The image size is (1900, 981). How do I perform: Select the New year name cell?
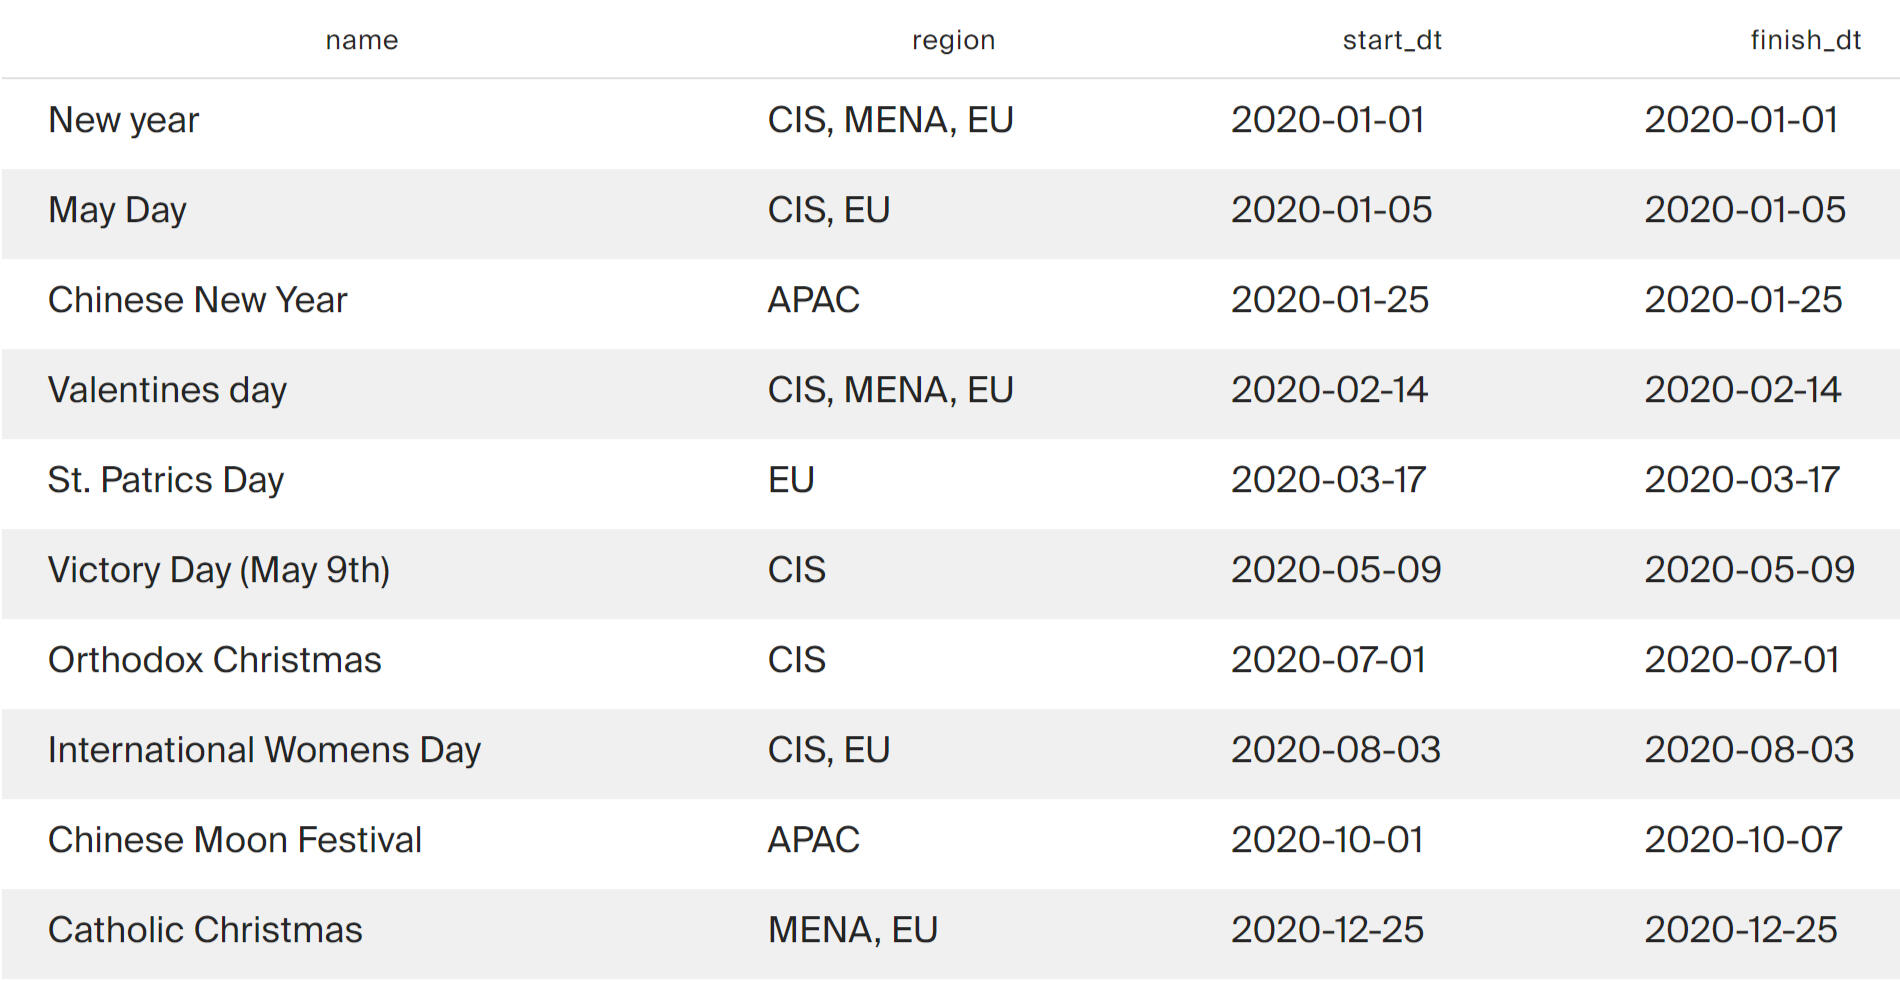[124, 120]
